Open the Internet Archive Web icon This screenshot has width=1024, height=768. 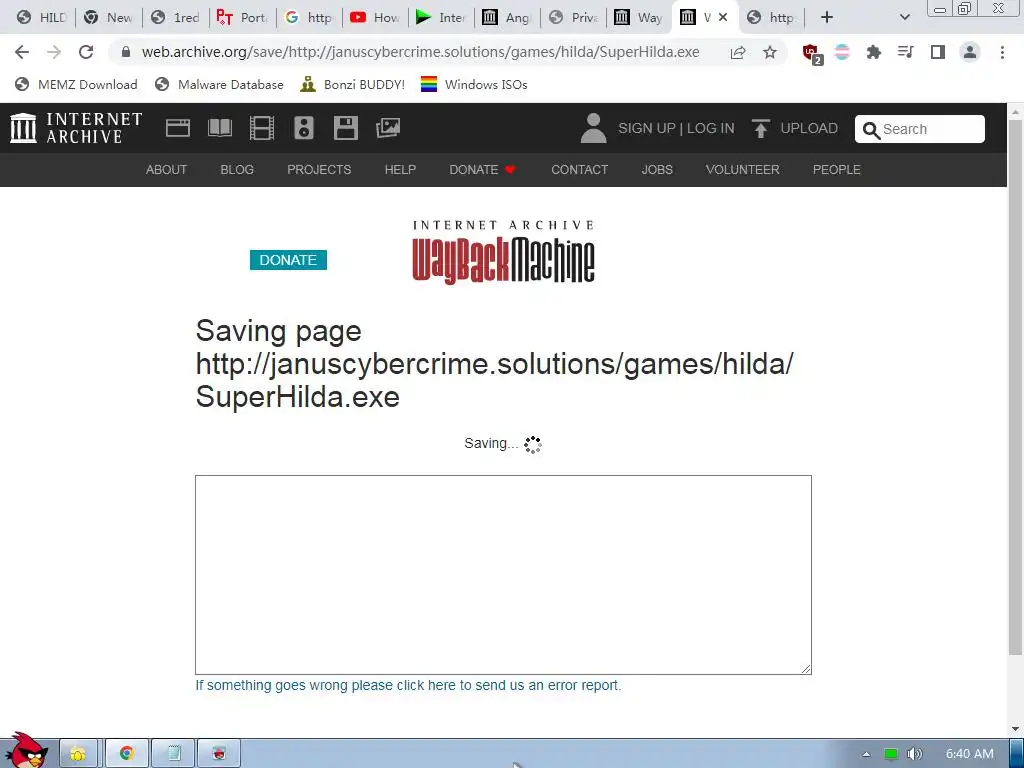(178, 128)
